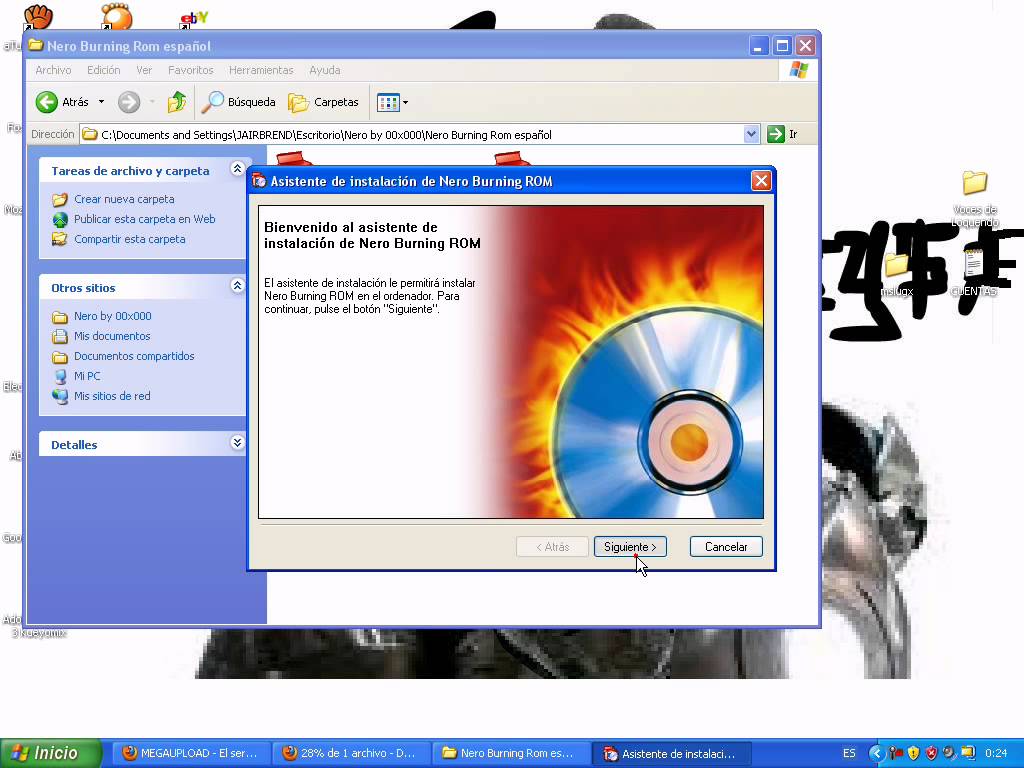Collapse Tareas de archivo y carpeta panel
1024x768 pixels.
[x=237, y=169]
